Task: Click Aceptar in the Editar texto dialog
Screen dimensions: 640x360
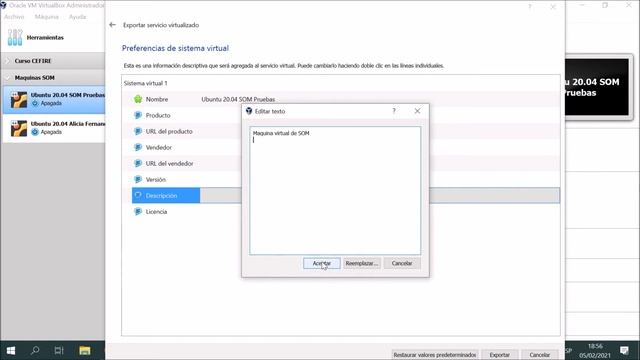Action: click(x=322, y=263)
